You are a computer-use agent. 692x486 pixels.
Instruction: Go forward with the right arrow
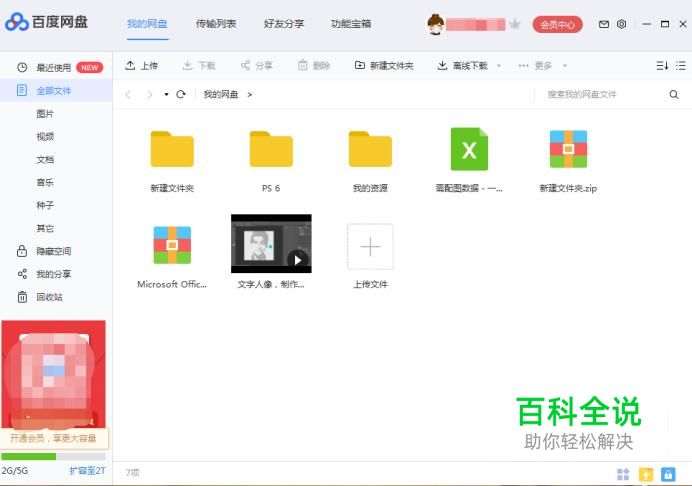click(x=150, y=94)
